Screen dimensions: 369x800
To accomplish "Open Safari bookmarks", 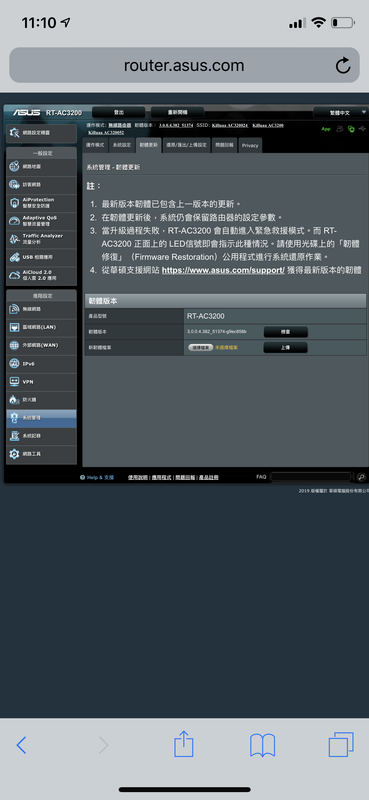I will tap(262, 745).
